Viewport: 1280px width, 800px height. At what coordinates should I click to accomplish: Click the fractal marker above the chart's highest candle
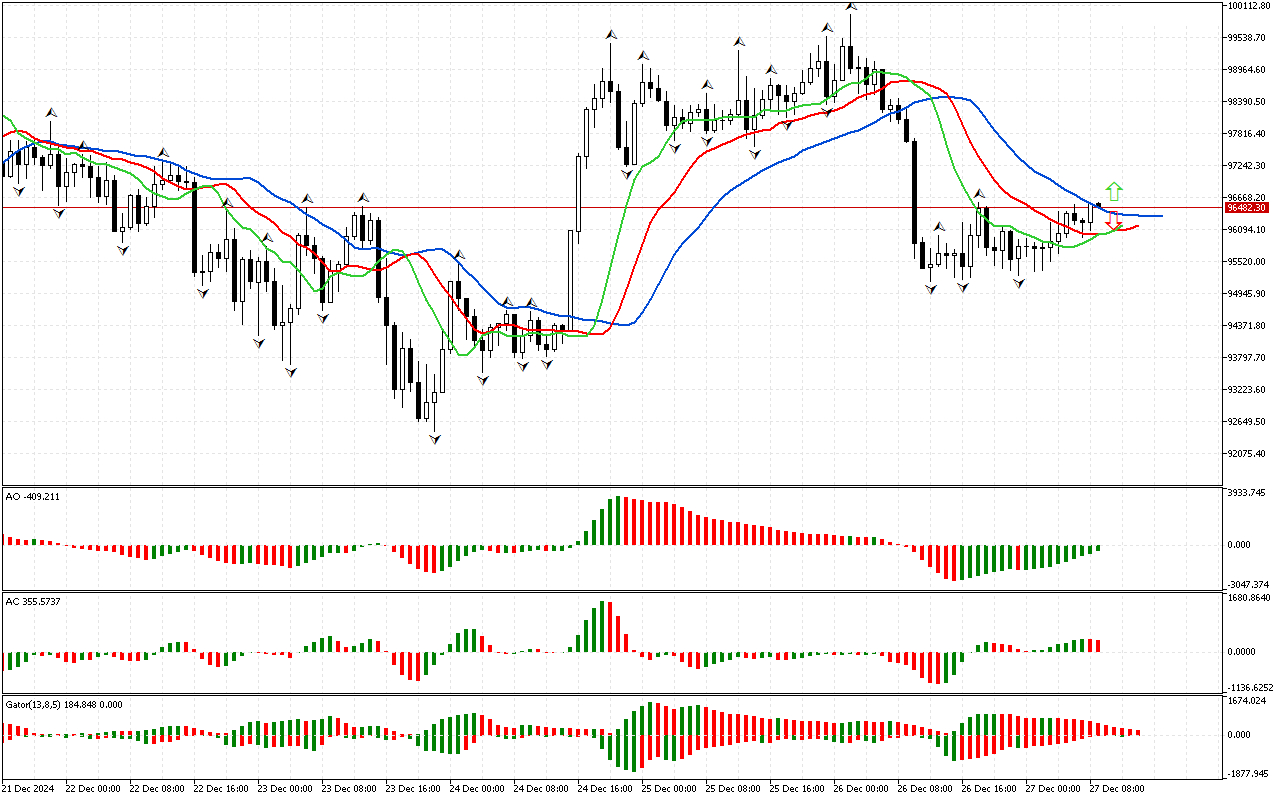(851, 6)
